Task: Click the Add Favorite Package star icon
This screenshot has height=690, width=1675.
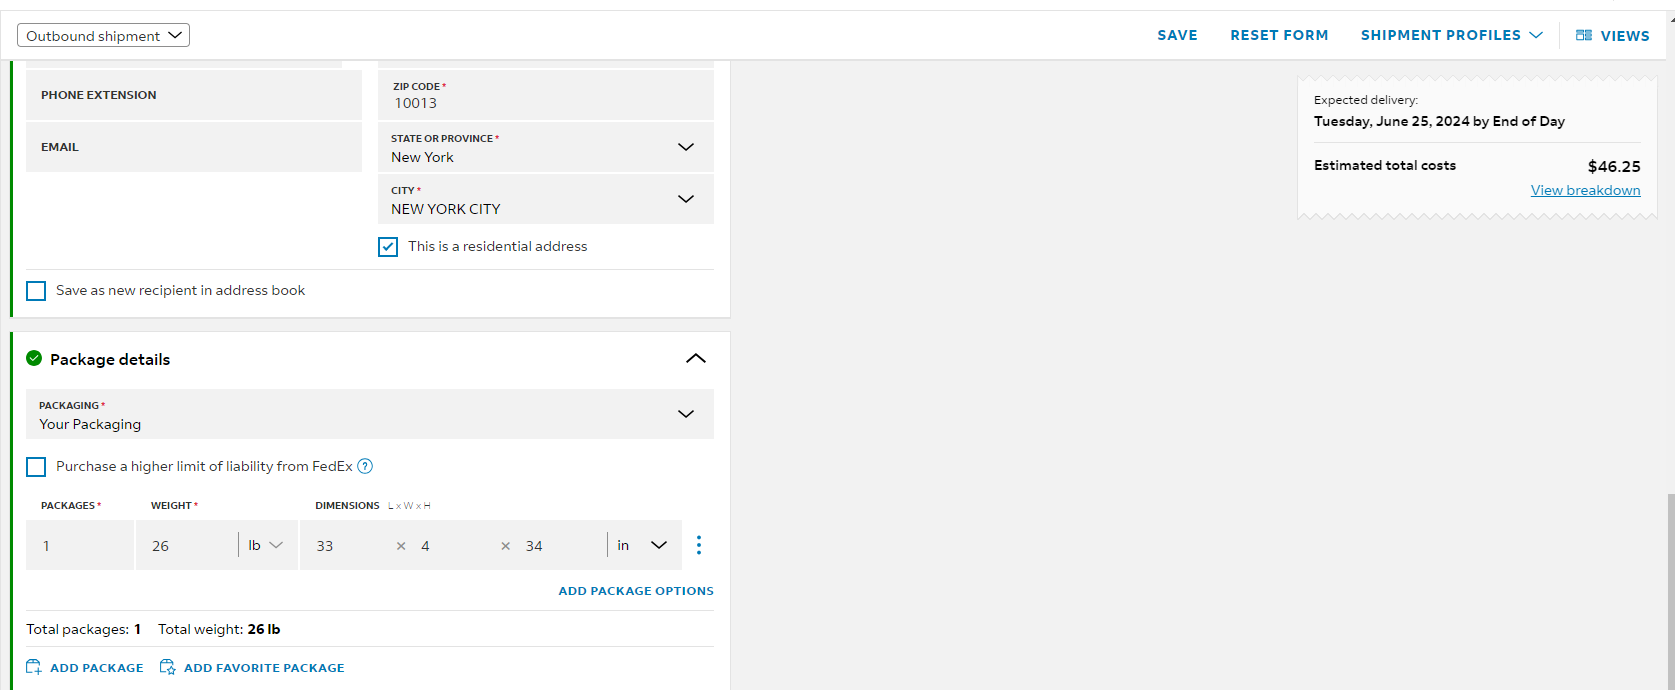Action: 168,667
